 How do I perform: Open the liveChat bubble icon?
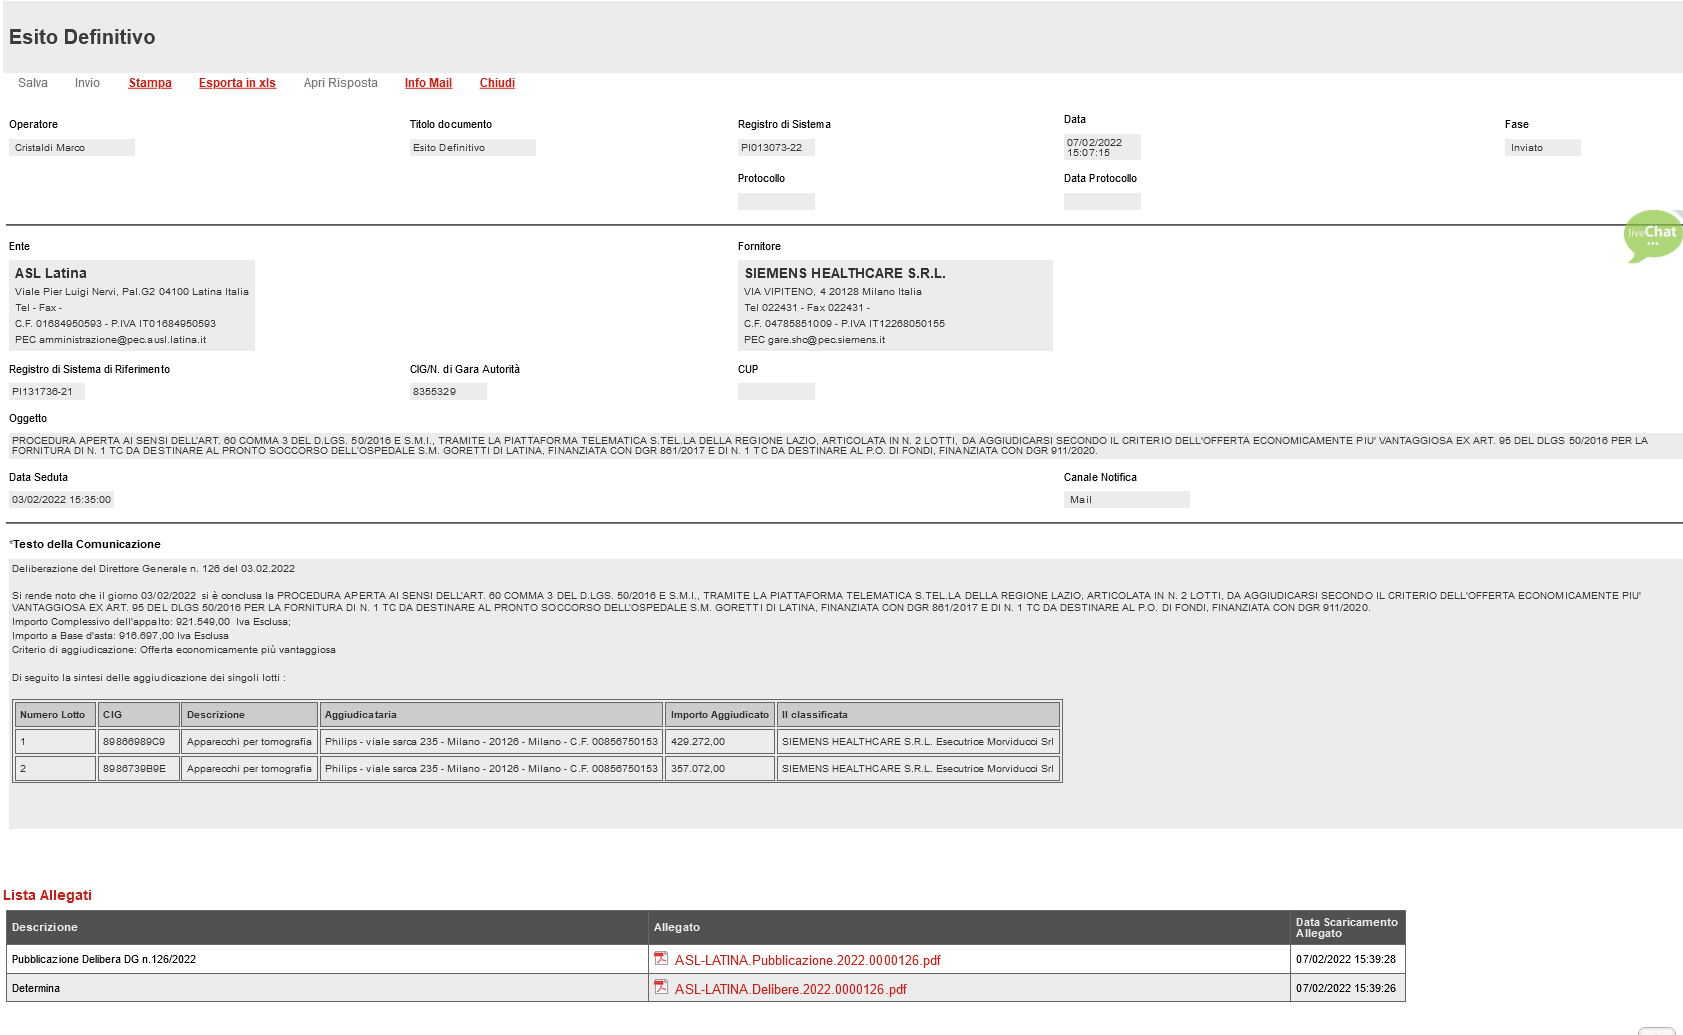coord(1652,236)
